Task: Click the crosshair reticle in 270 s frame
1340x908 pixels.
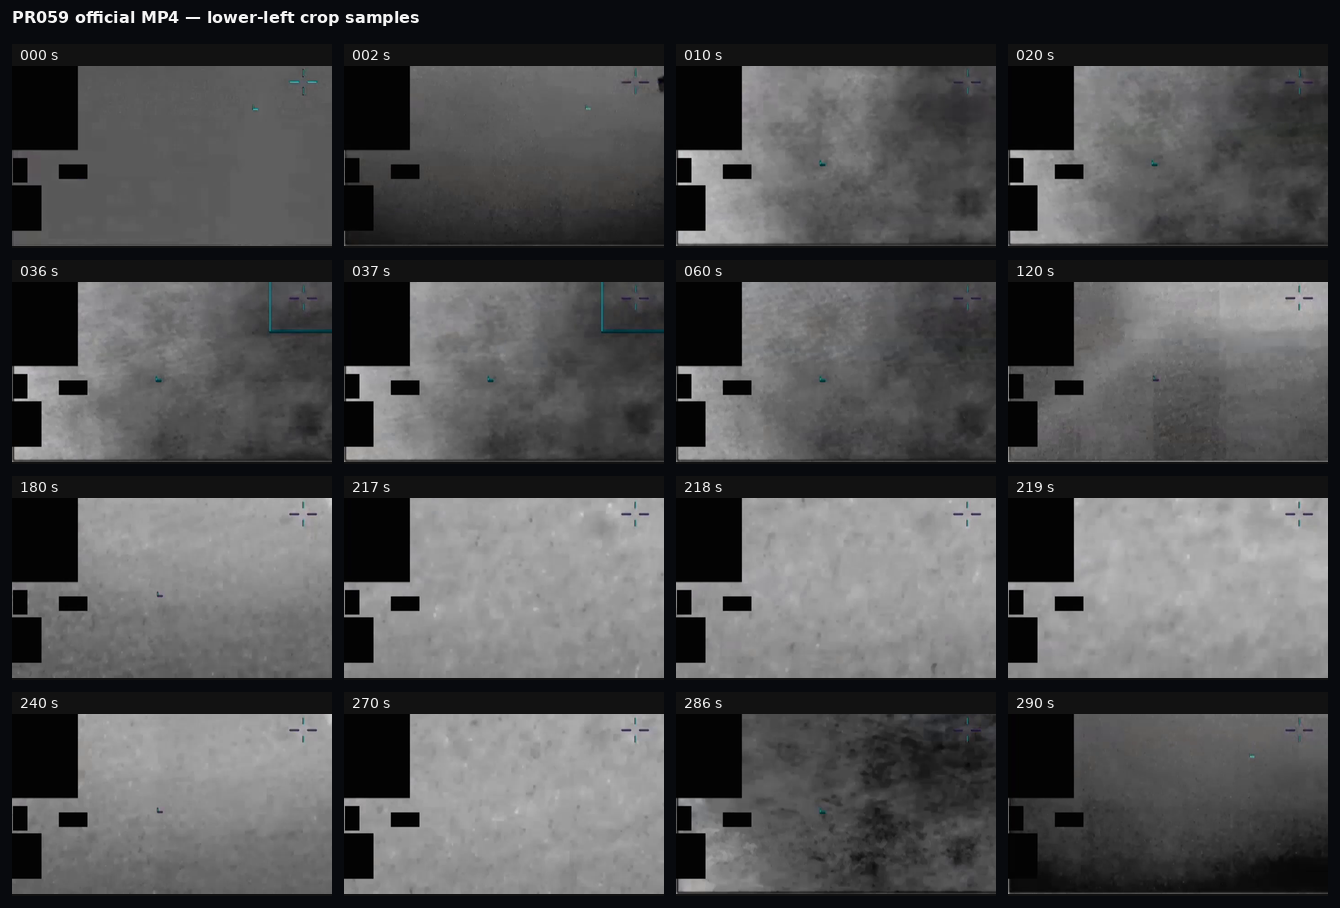Action: (x=635, y=730)
